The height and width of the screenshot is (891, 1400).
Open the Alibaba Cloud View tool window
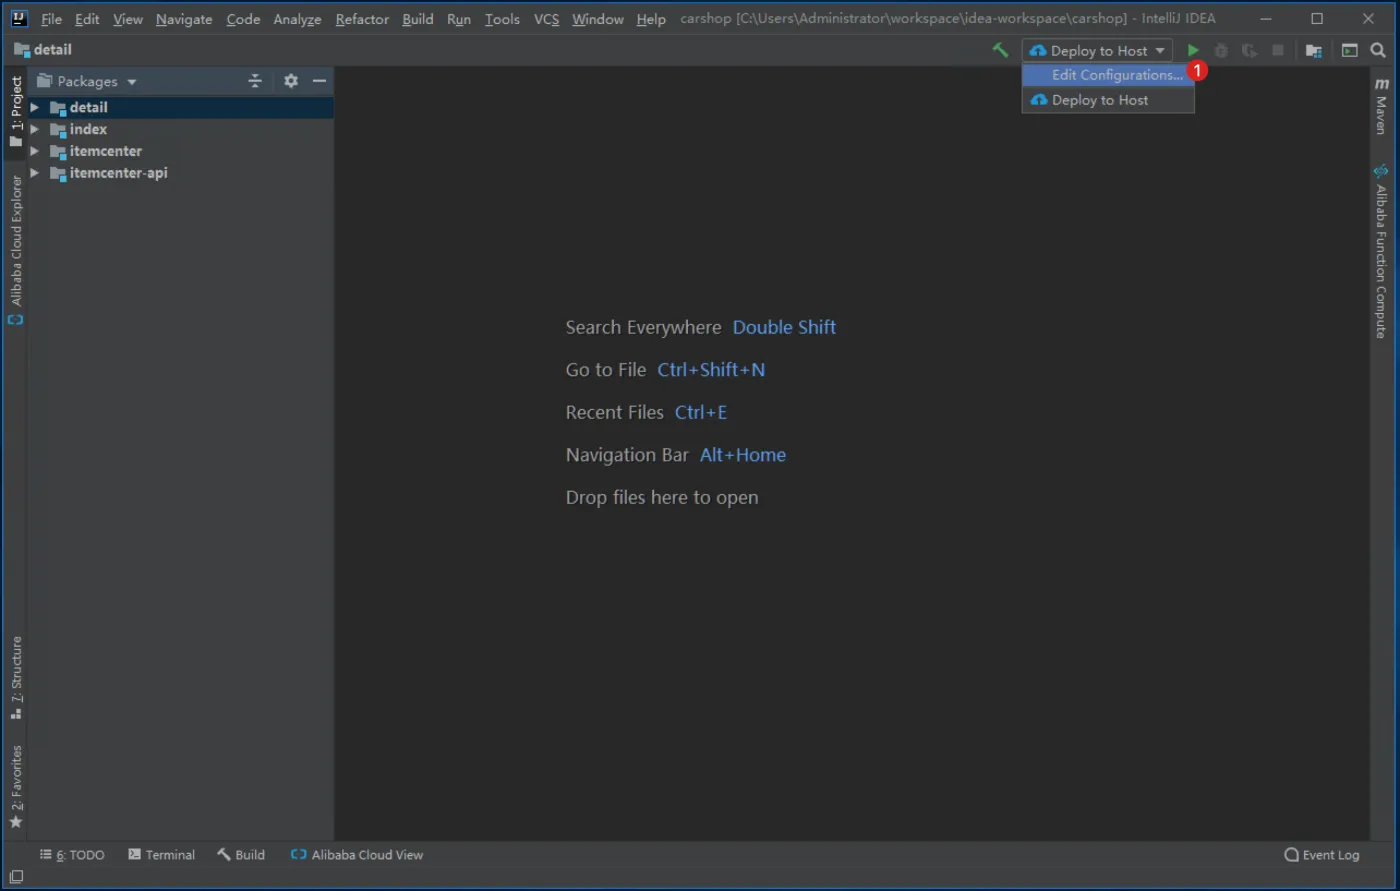point(357,855)
